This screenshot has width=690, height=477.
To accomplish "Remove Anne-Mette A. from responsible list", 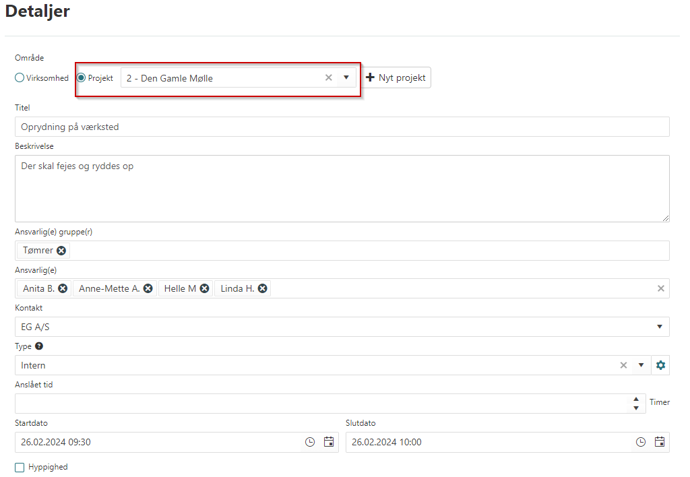I will [148, 288].
